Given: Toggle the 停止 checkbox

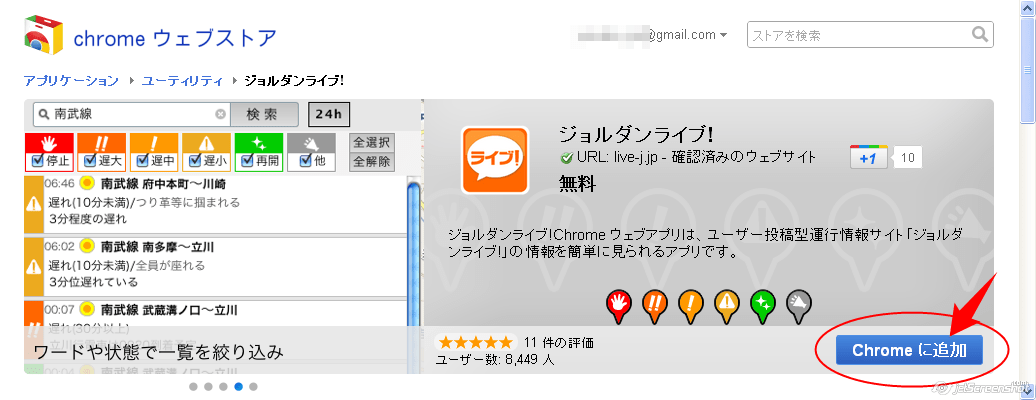Looking at the screenshot, I should (x=38, y=161).
